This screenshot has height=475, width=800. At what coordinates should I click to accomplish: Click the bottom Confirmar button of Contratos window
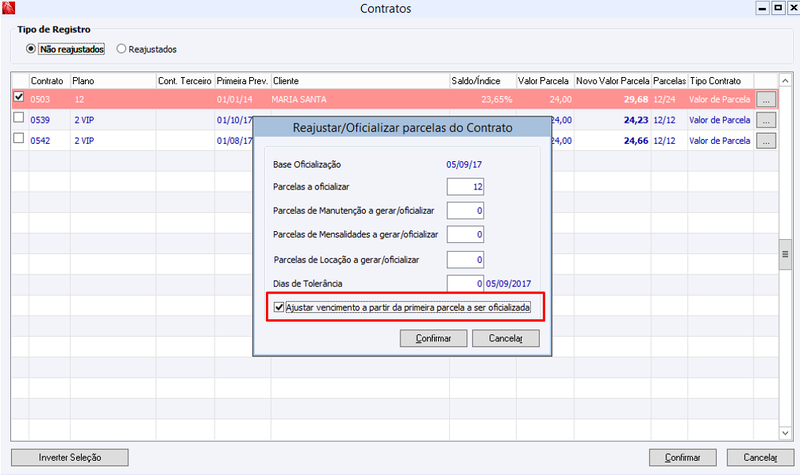[x=683, y=458]
